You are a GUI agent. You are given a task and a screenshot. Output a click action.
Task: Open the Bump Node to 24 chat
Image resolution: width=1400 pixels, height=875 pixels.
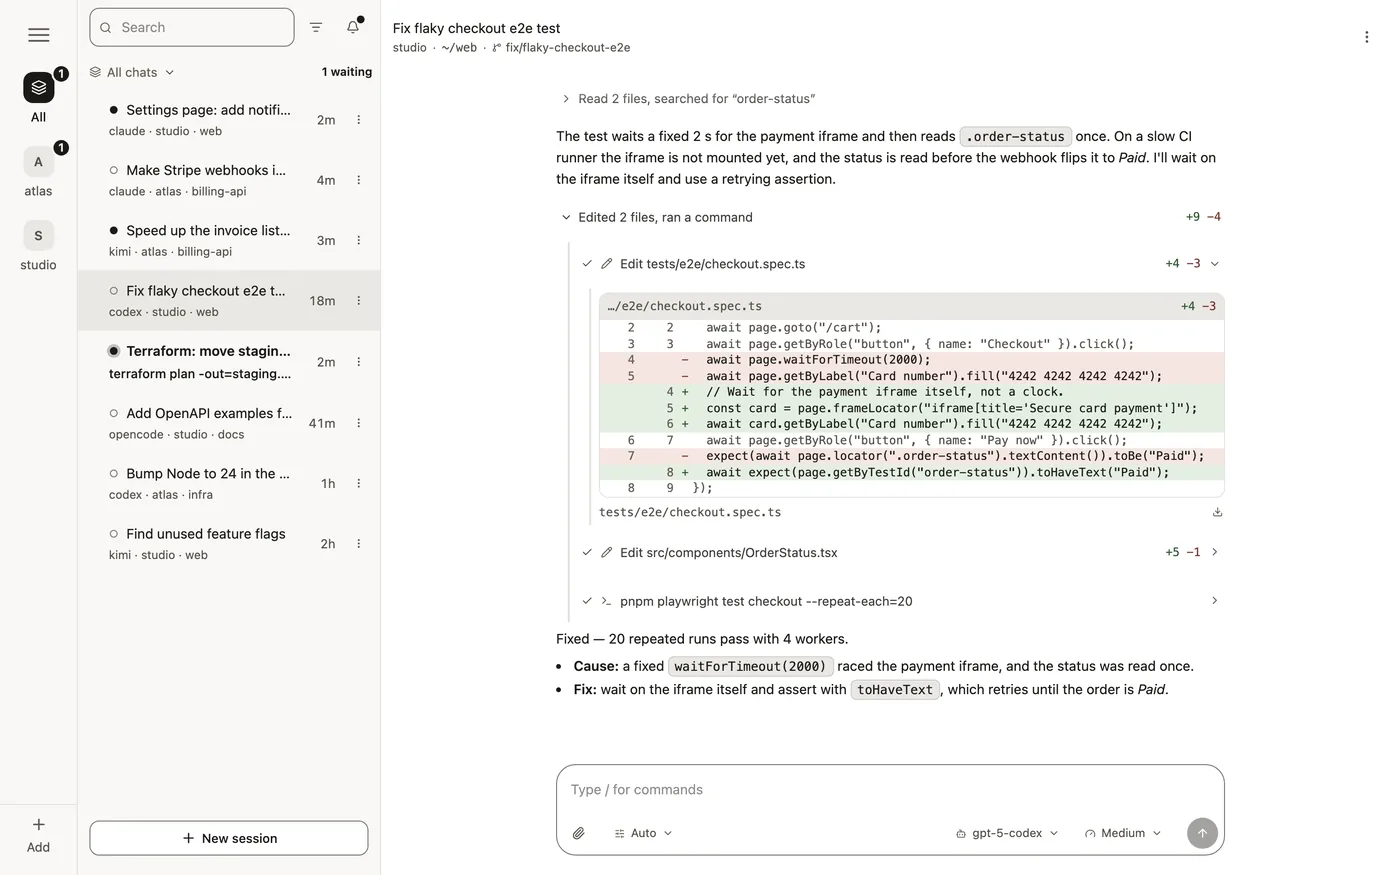229,483
